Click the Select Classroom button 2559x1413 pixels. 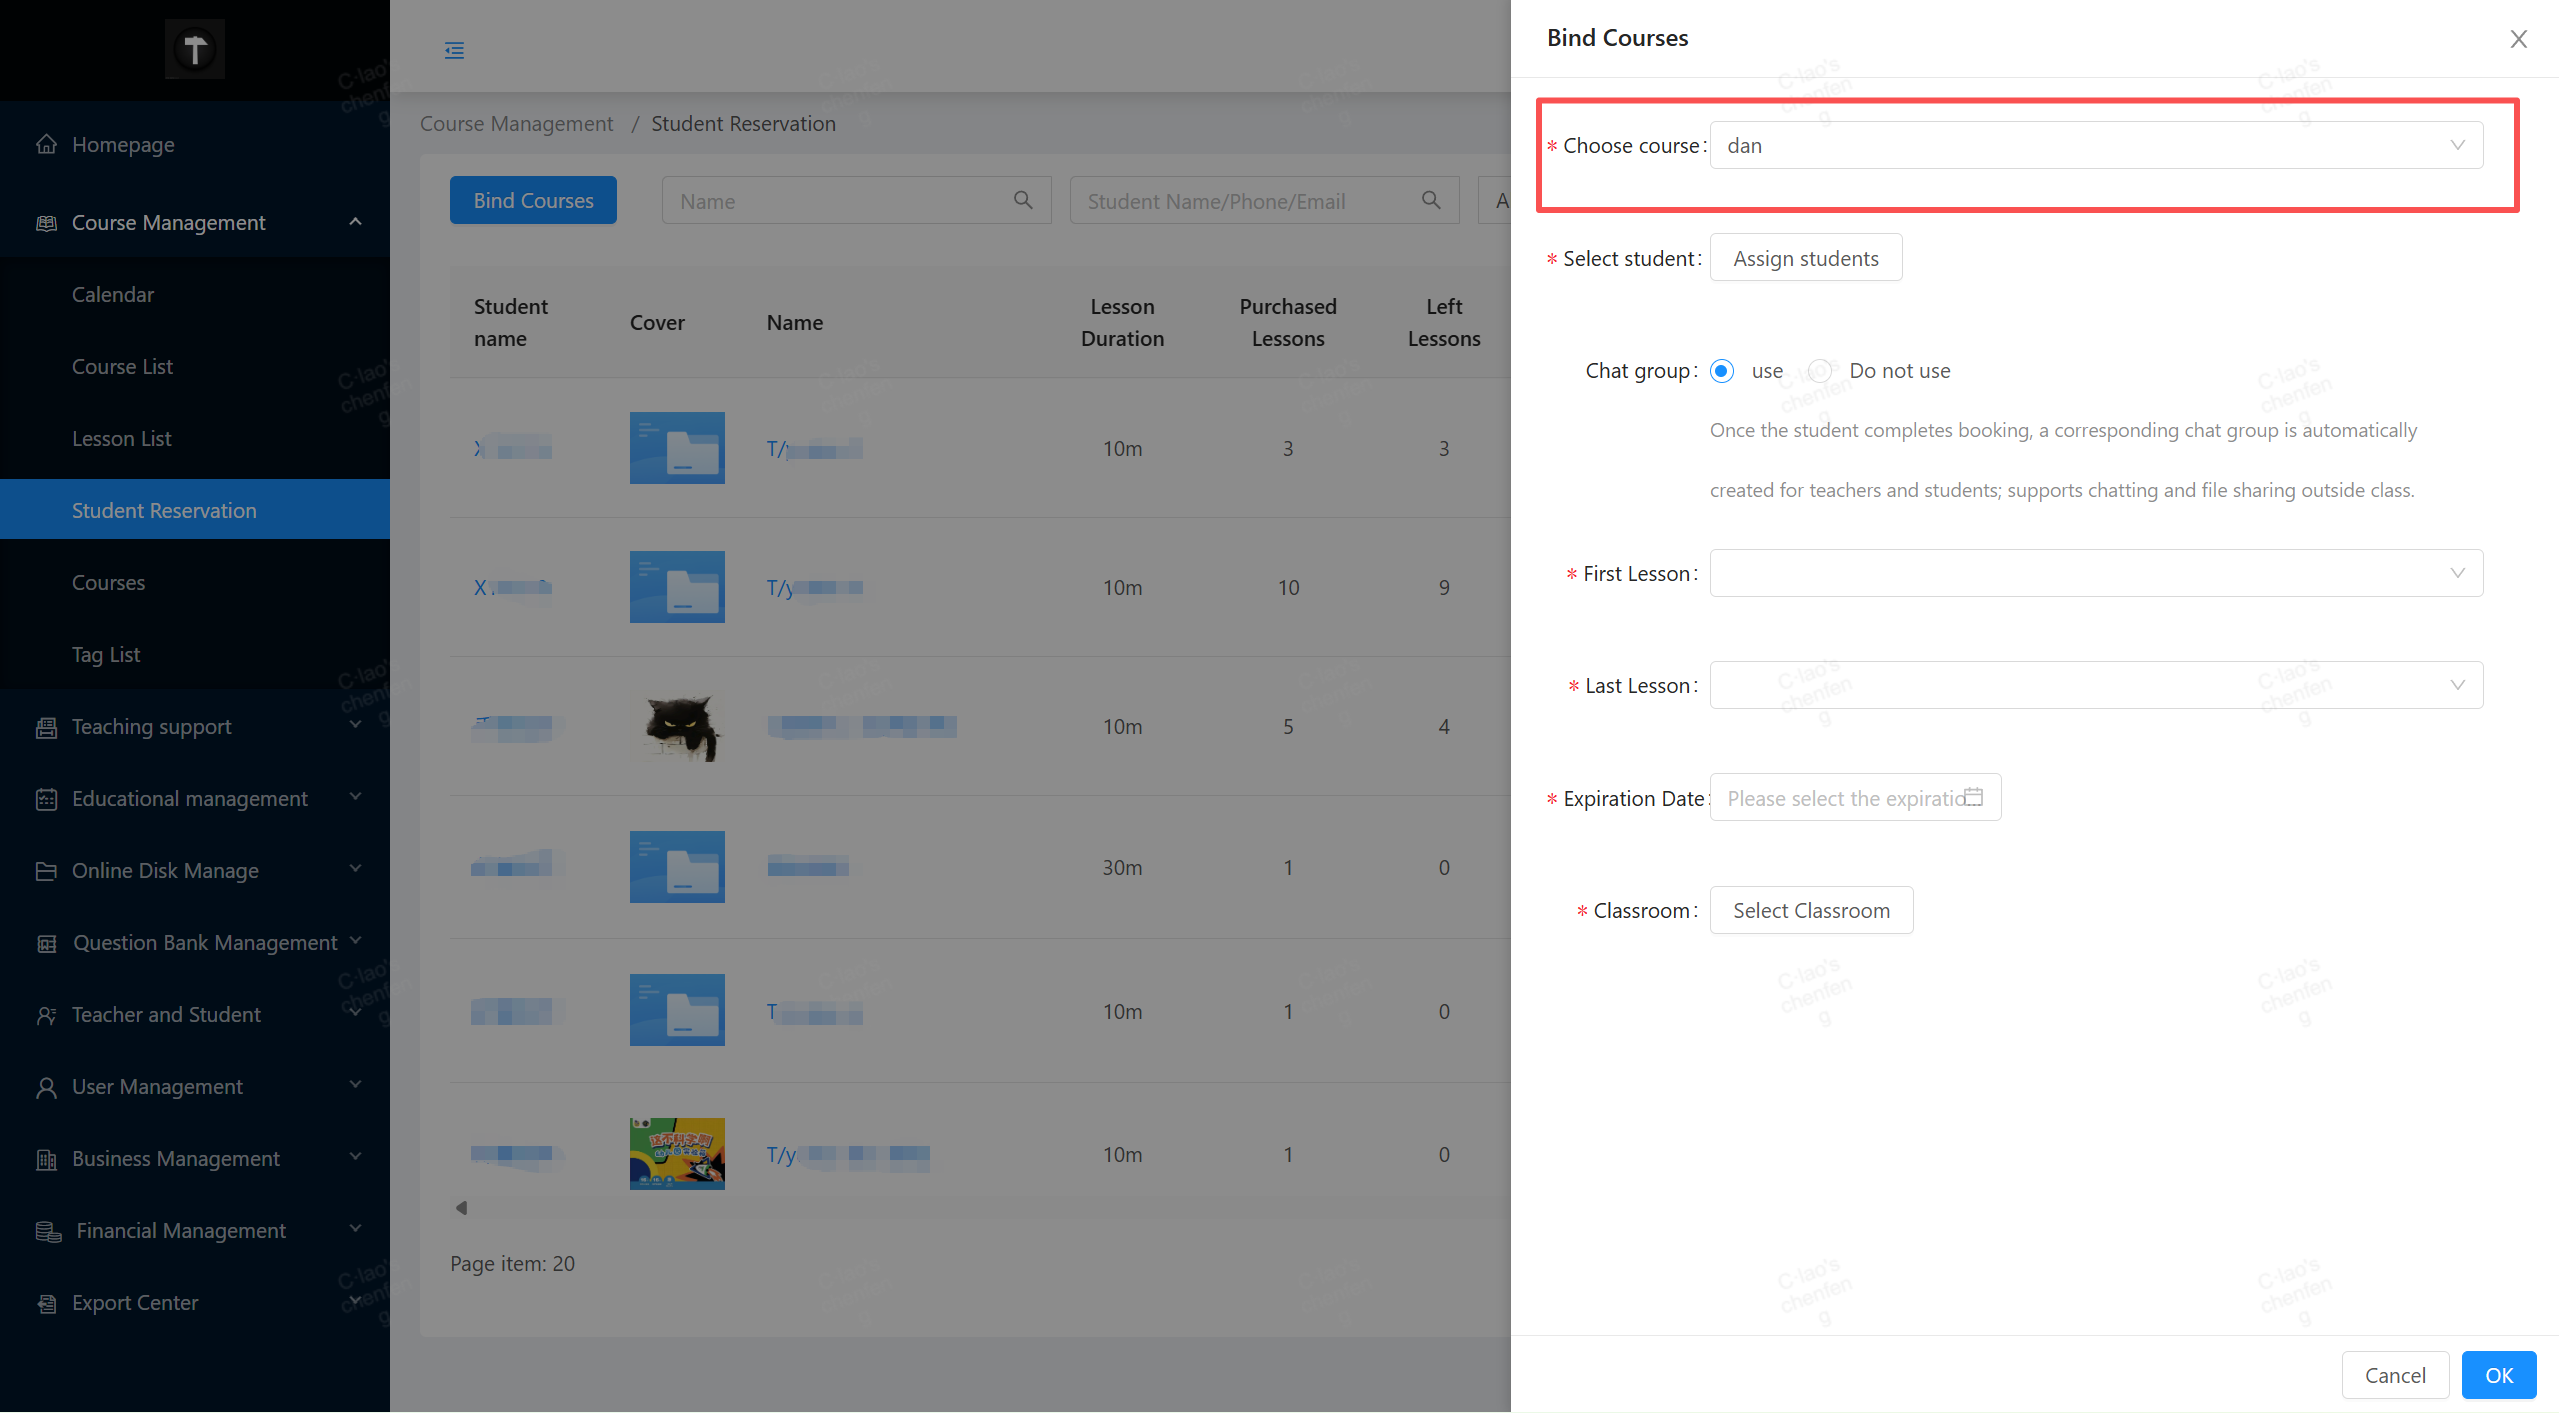point(1810,910)
